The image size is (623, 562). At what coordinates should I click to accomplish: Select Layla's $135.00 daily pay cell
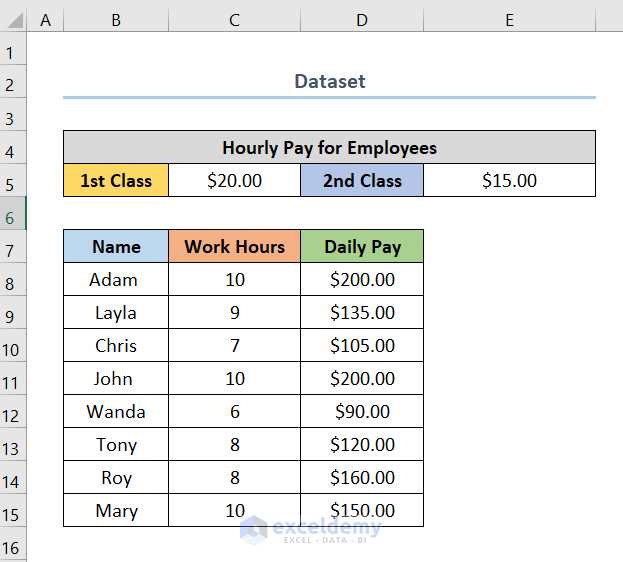coord(362,312)
